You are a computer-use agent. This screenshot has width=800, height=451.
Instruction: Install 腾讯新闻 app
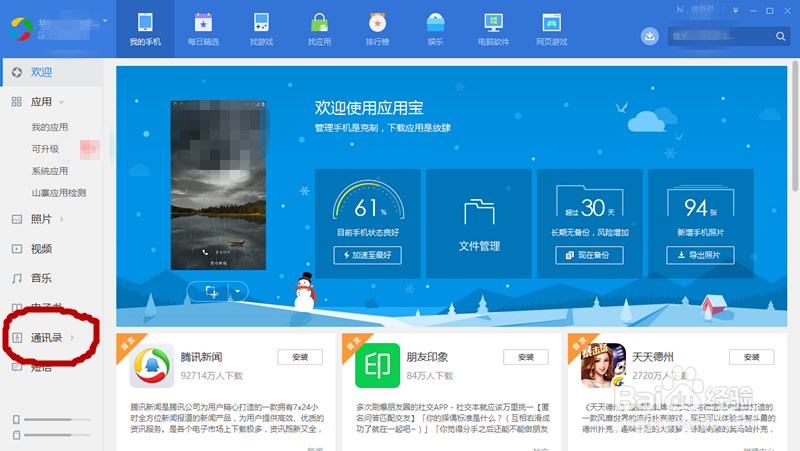pos(300,357)
